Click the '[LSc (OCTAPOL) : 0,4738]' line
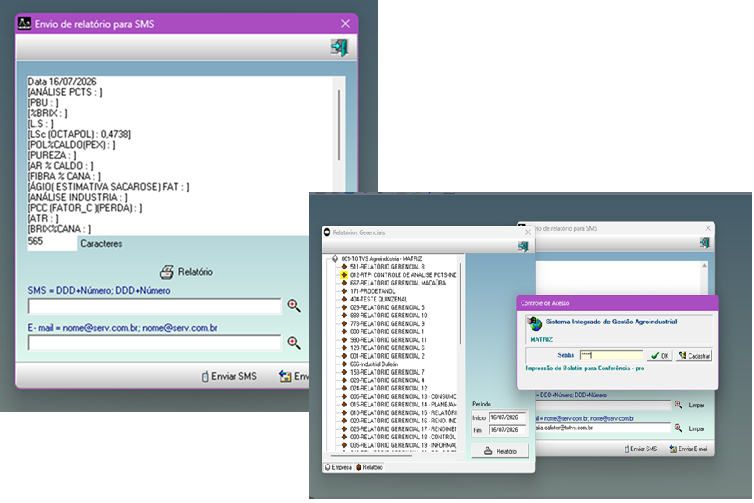754x503 pixels. tap(79, 134)
